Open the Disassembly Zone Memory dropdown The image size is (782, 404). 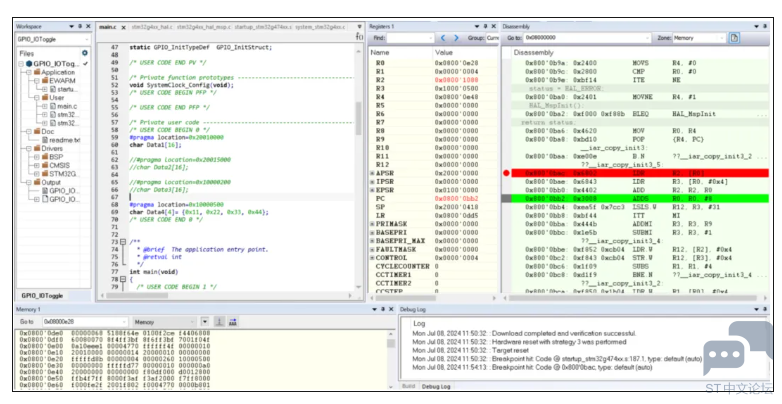click(698, 38)
